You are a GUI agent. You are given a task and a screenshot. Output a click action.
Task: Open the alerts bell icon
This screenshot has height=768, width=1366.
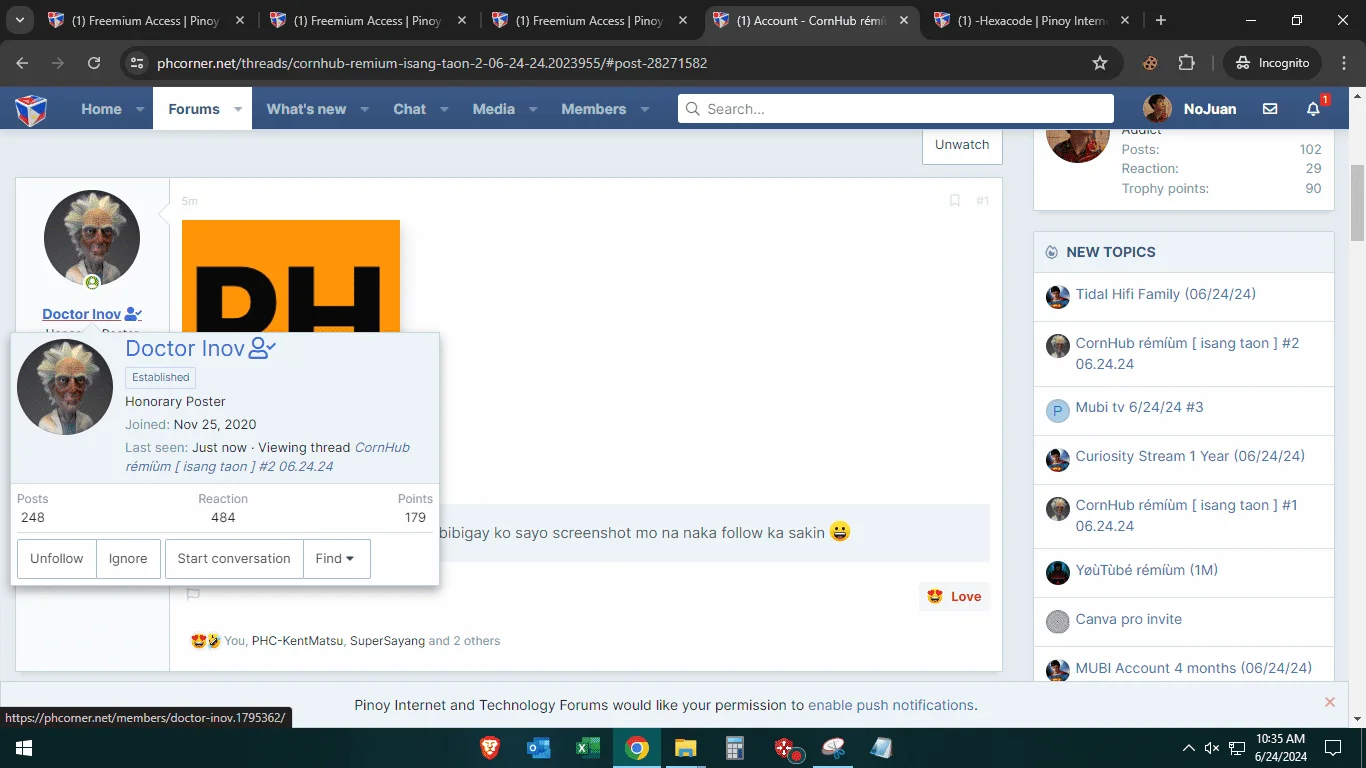pyautogui.click(x=1314, y=109)
